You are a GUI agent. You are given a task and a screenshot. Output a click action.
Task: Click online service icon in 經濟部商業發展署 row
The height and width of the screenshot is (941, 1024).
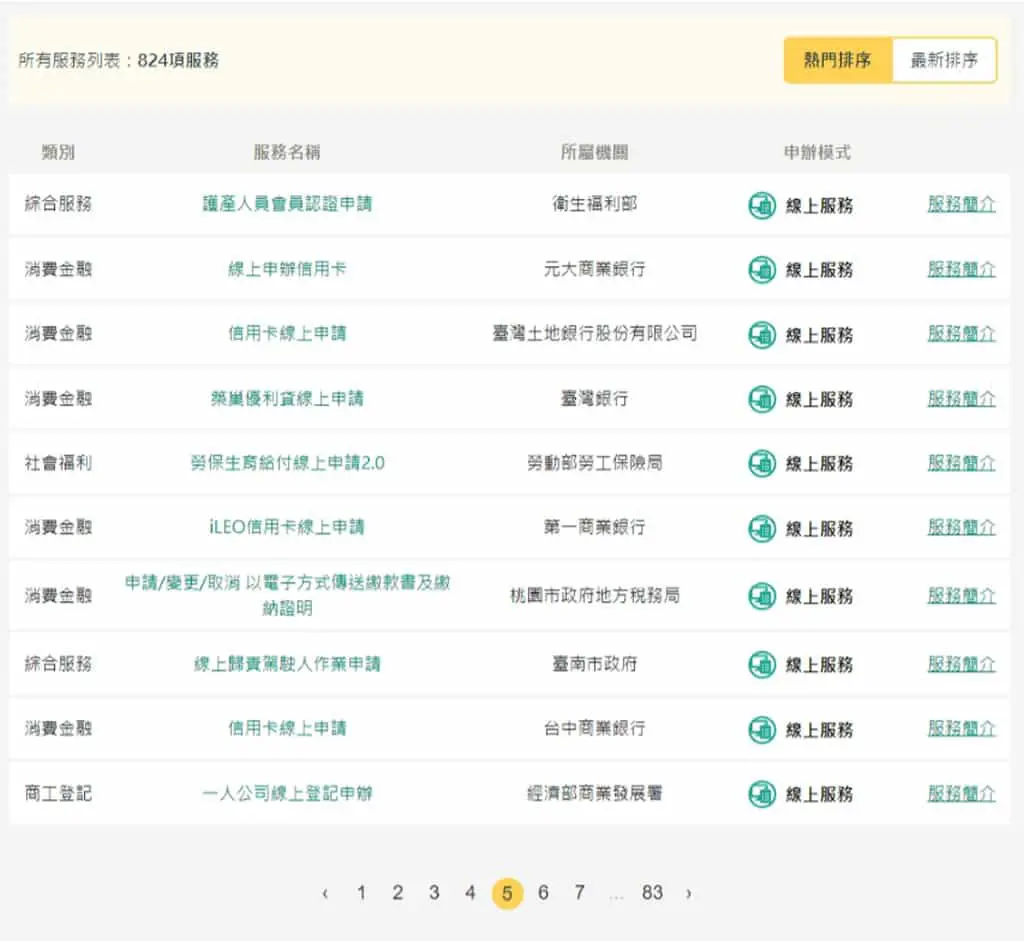[x=761, y=794]
